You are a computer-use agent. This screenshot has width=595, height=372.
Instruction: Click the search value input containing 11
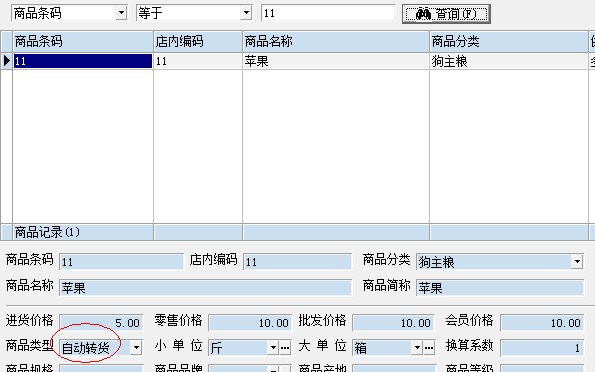(328, 13)
